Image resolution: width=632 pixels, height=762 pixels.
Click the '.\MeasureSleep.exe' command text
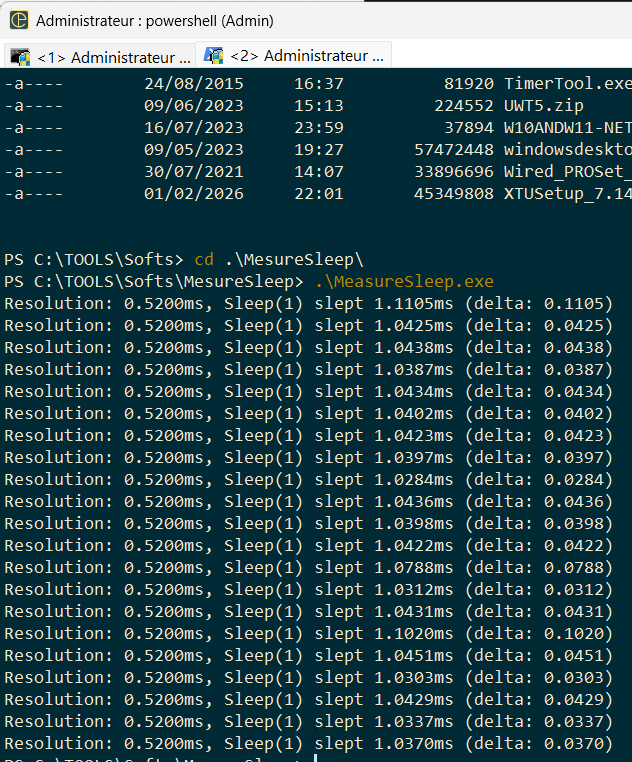coord(403,281)
